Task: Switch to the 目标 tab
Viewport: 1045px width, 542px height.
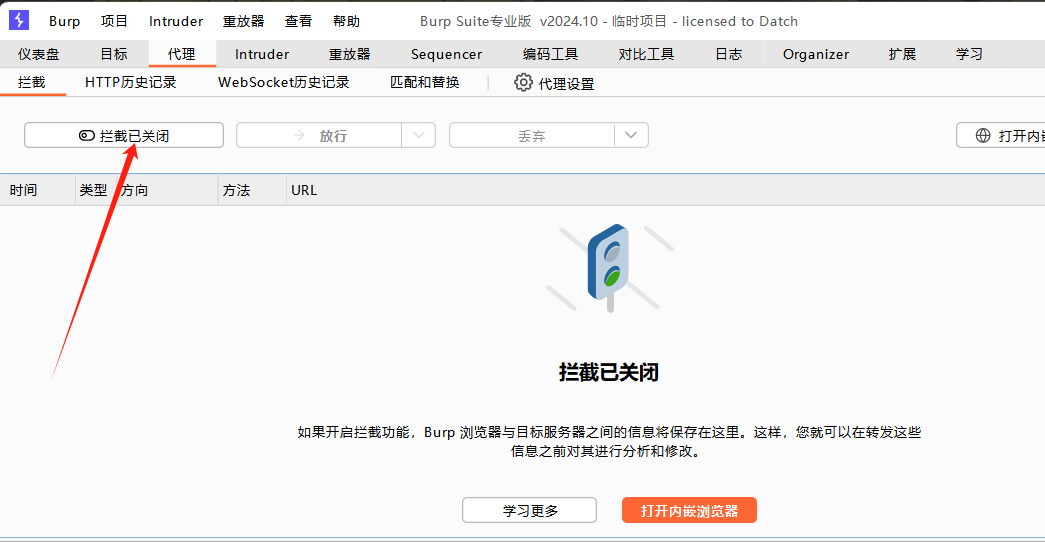Action: point(114,54)
